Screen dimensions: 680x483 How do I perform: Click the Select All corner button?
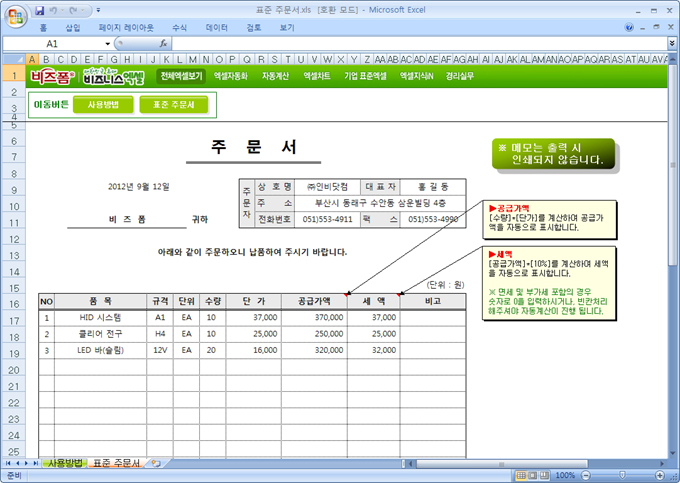tap(14, 59)
